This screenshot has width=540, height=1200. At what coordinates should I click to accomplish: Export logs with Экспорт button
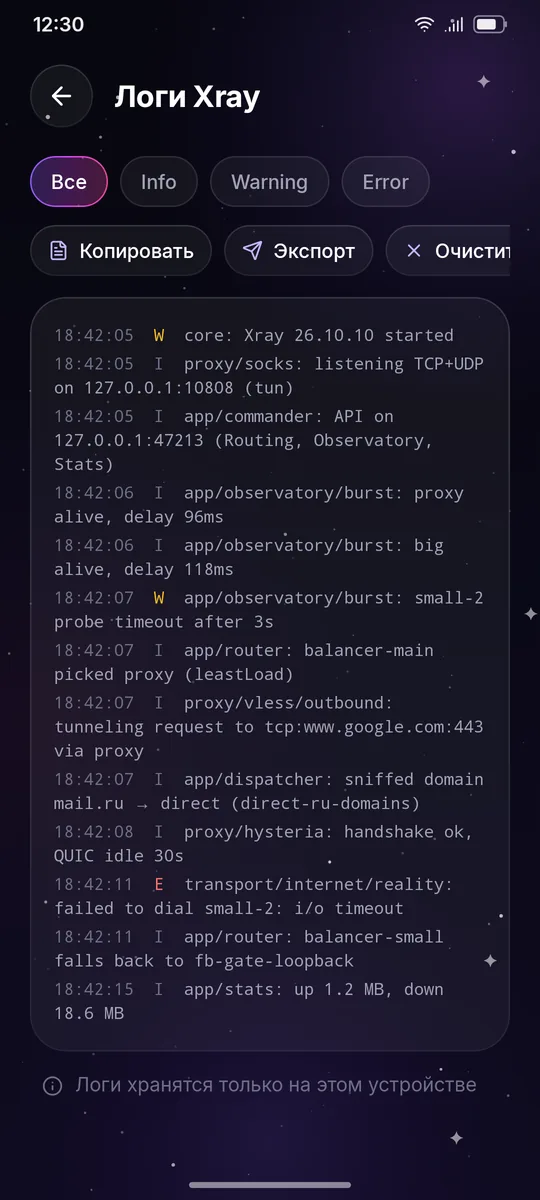point(298,250)
